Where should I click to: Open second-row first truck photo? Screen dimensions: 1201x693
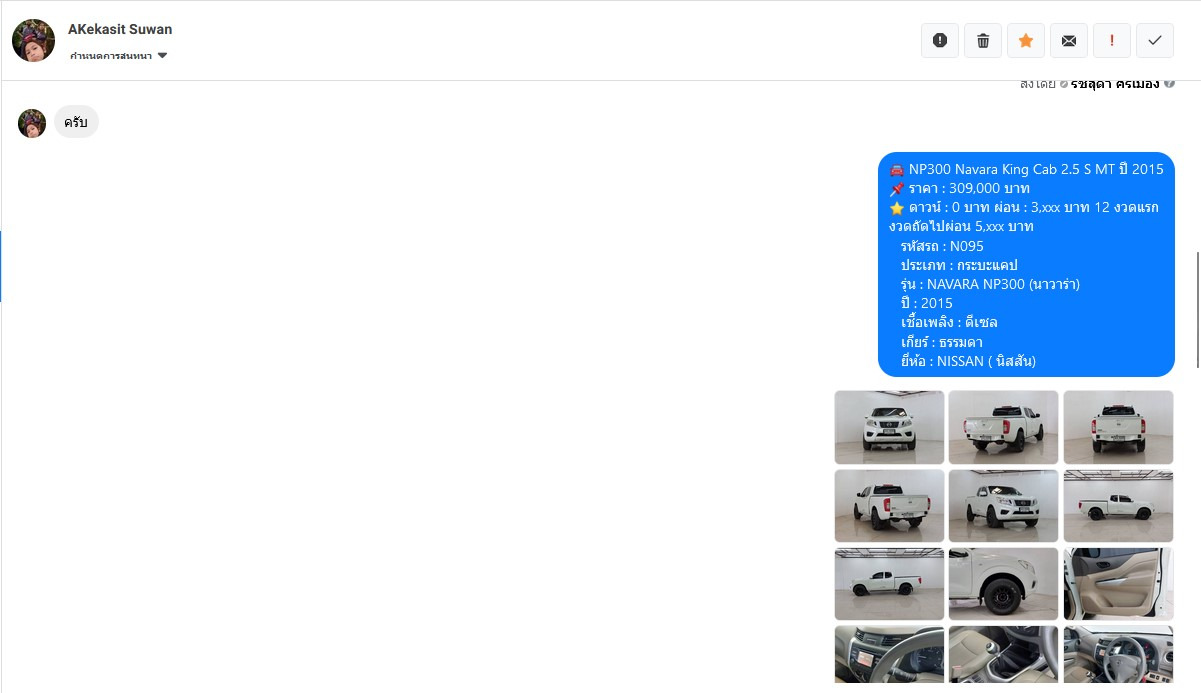pos(889,506)
